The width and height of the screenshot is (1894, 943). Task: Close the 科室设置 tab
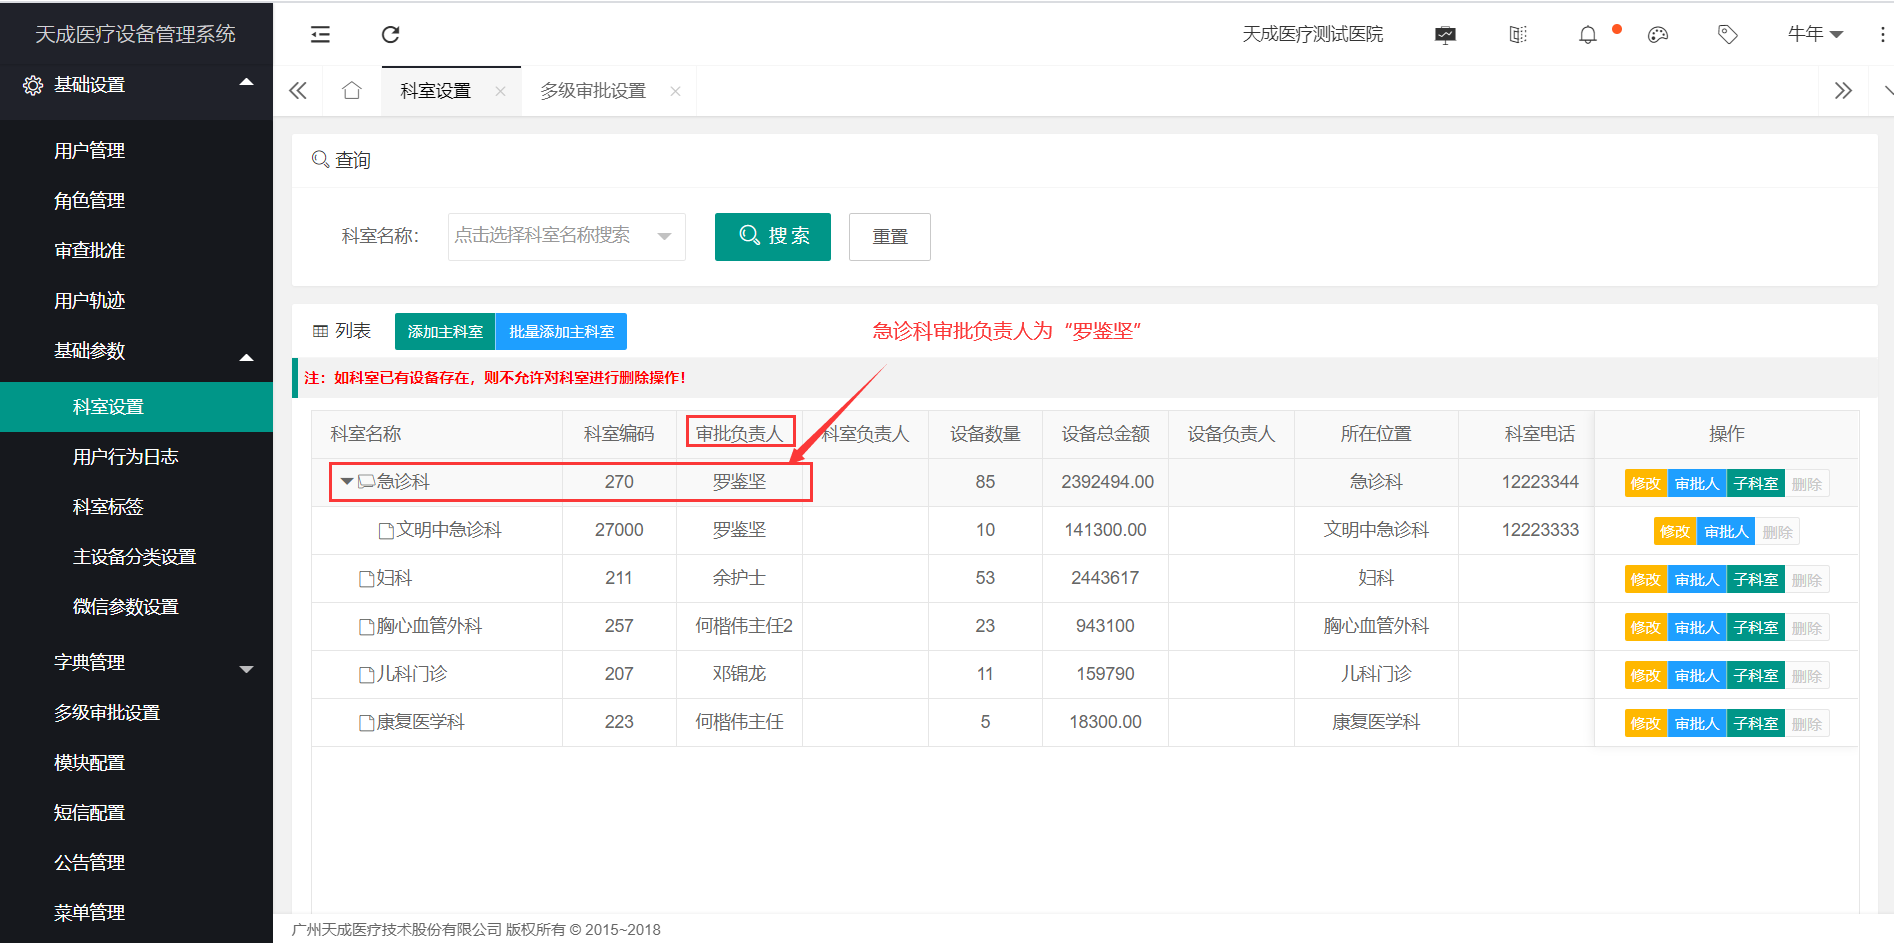click(x=500, y=91)
